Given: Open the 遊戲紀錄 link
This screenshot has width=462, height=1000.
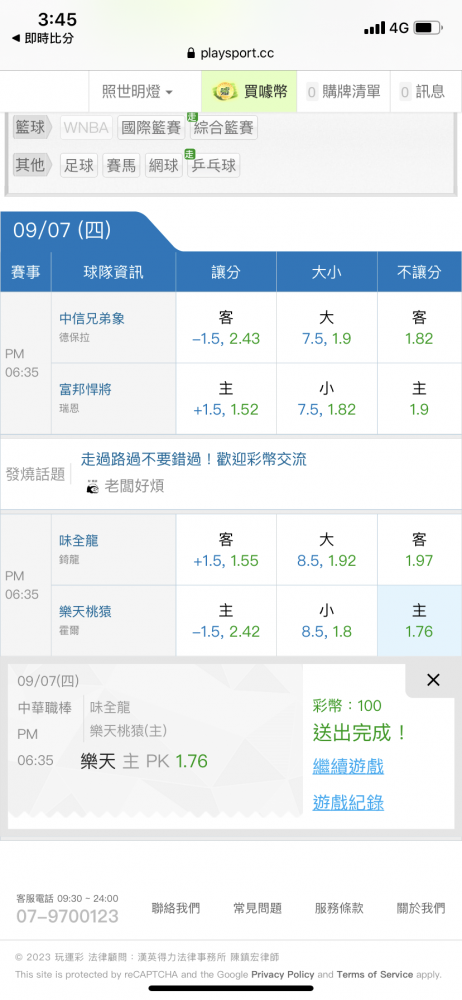Looking at the screenshot, I should (348, 802).
